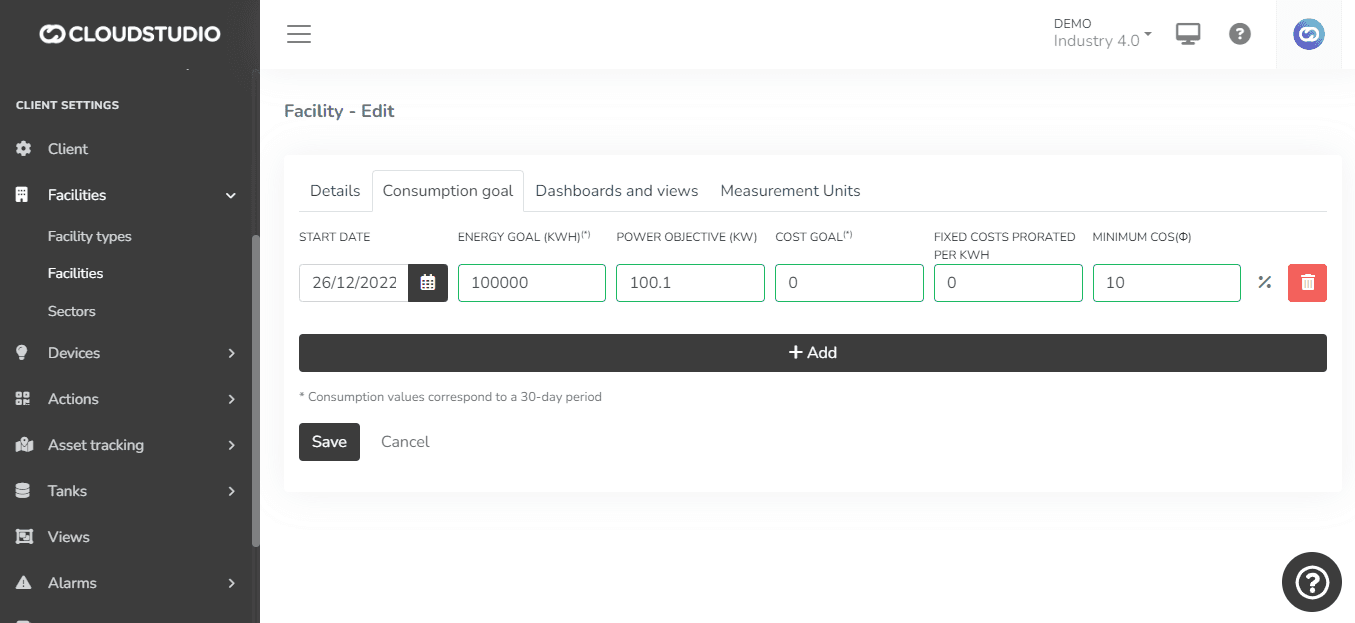Select Facility types in sidebar

[90, 237]
